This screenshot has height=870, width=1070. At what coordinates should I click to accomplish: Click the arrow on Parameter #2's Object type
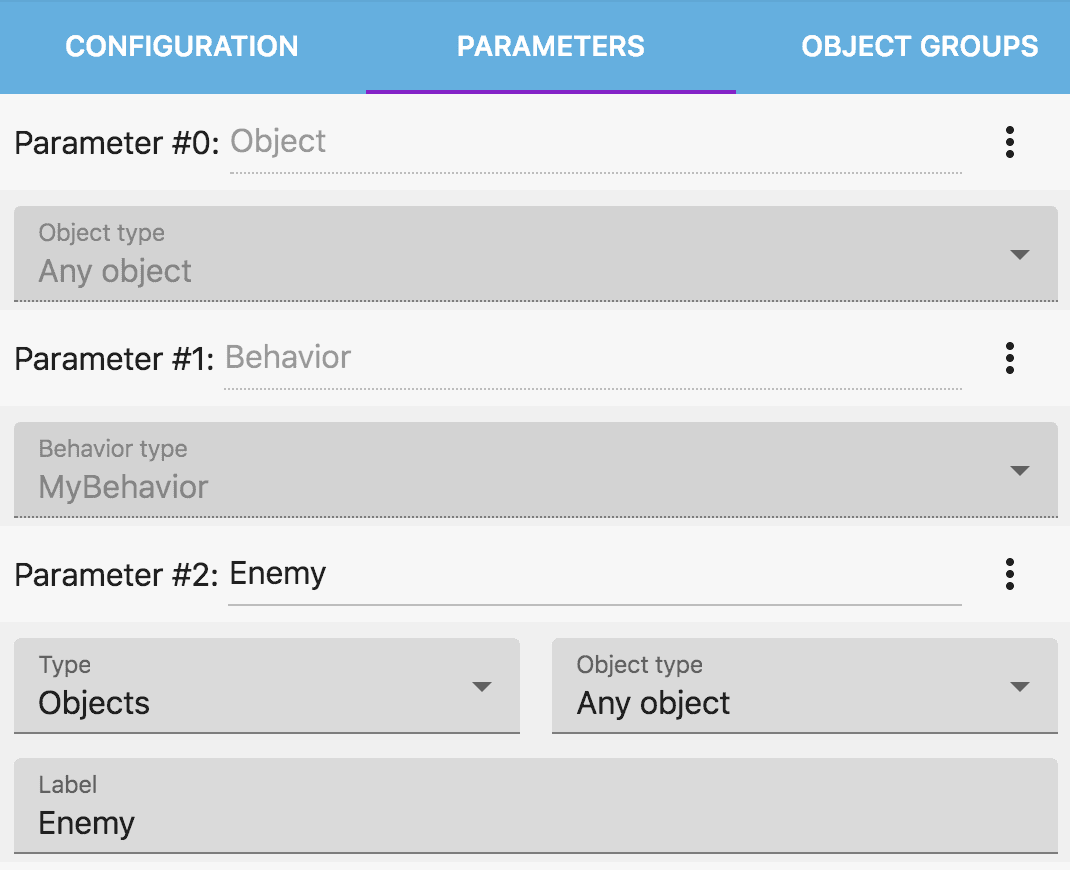1020,687
